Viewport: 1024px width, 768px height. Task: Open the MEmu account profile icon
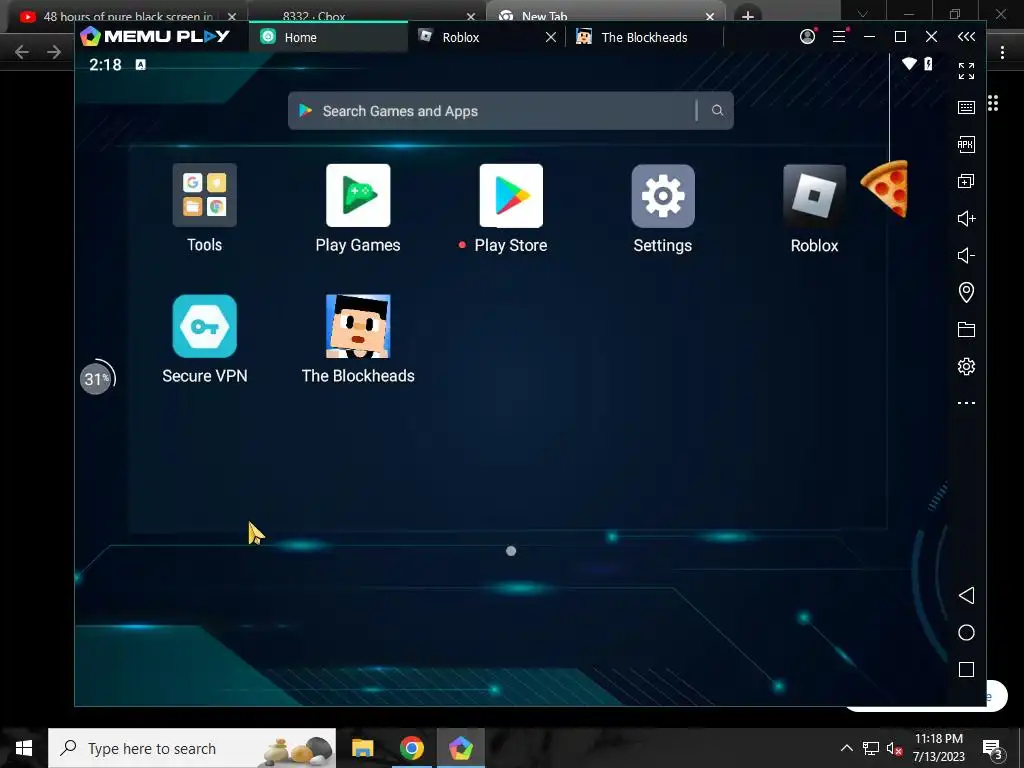tap(808, 37)
